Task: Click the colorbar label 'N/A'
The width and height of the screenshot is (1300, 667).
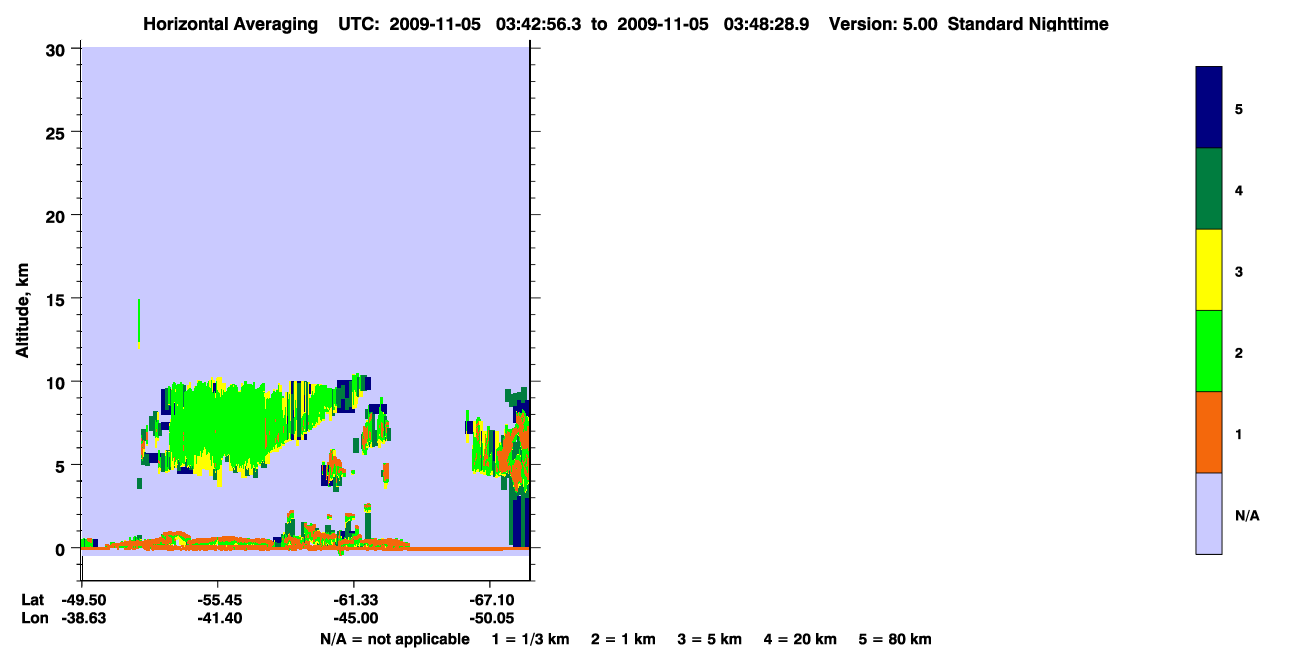Action: pos(1247,516)
